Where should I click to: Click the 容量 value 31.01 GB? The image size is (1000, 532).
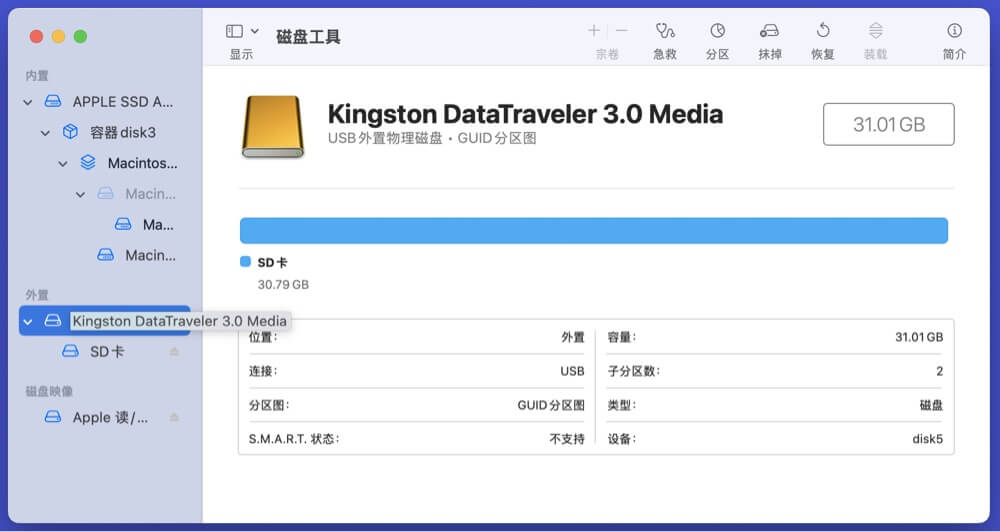919,337
